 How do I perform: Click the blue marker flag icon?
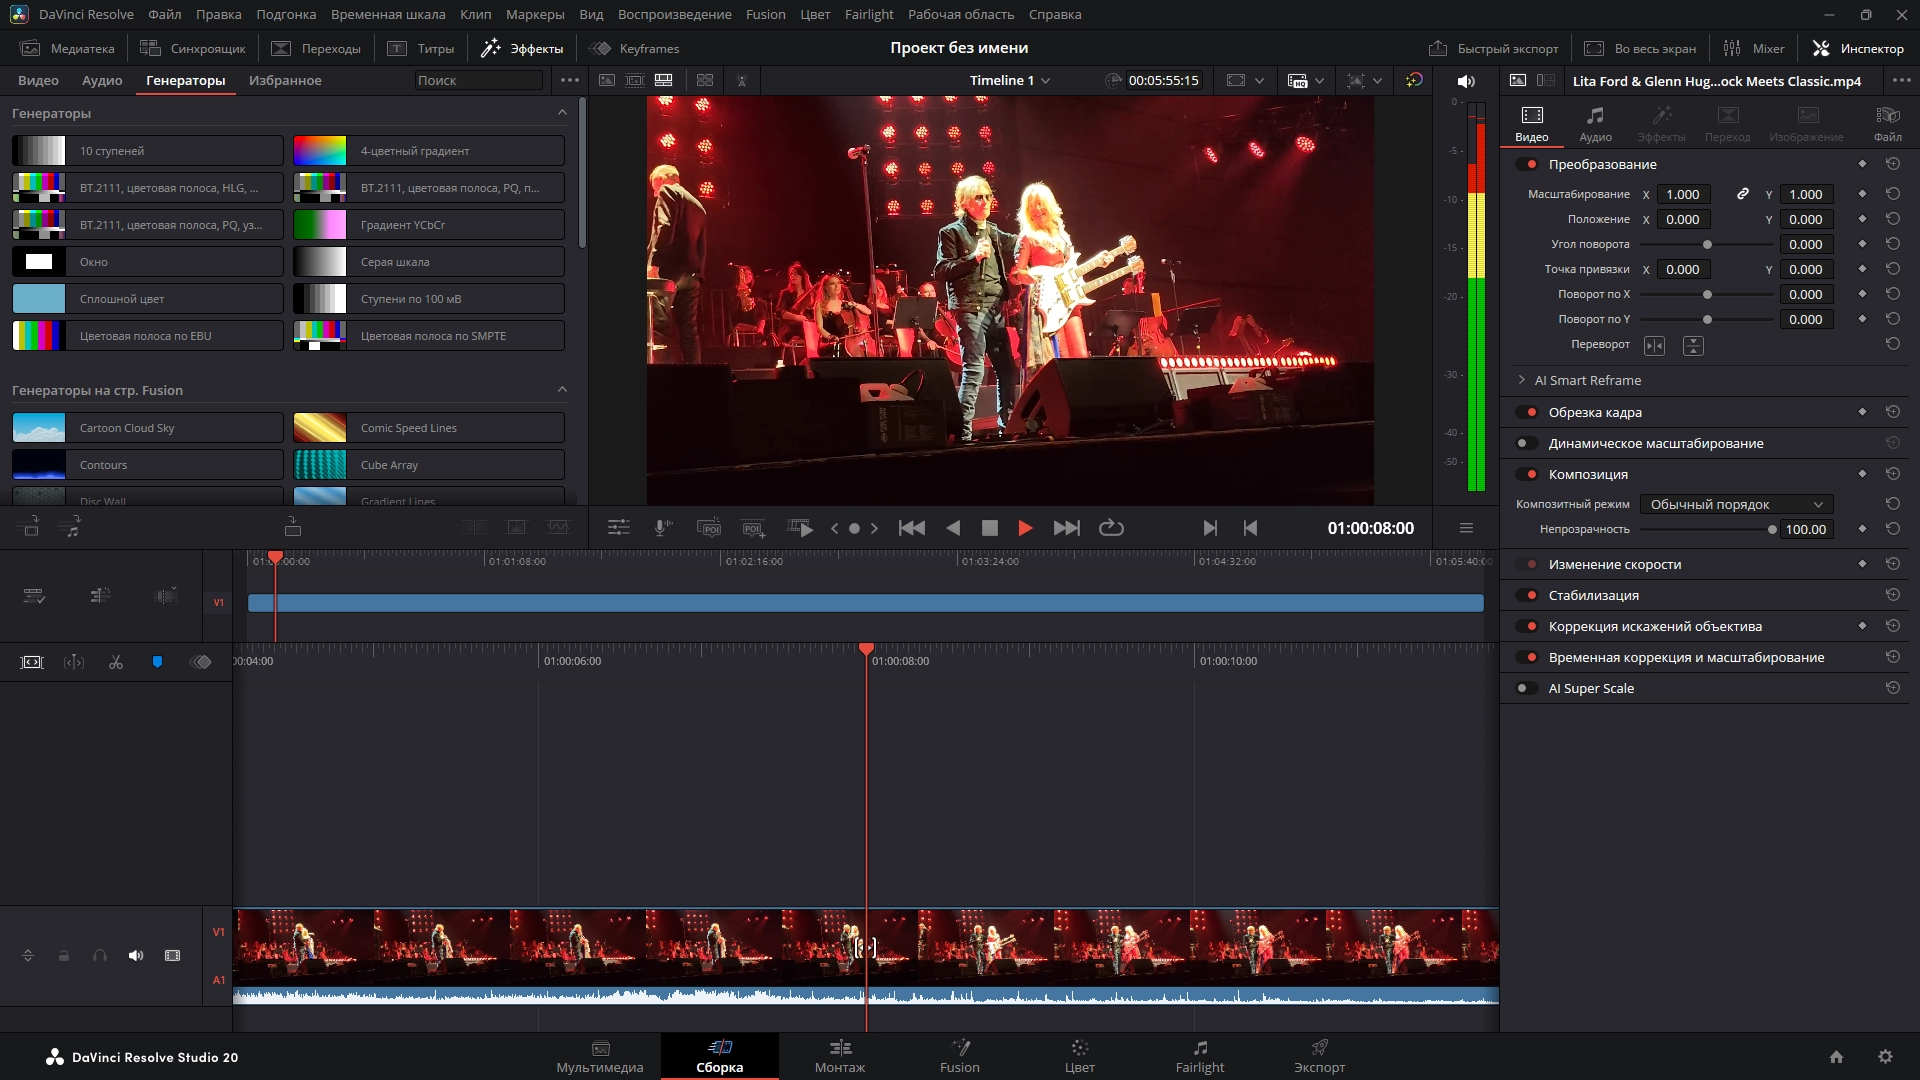157,662
